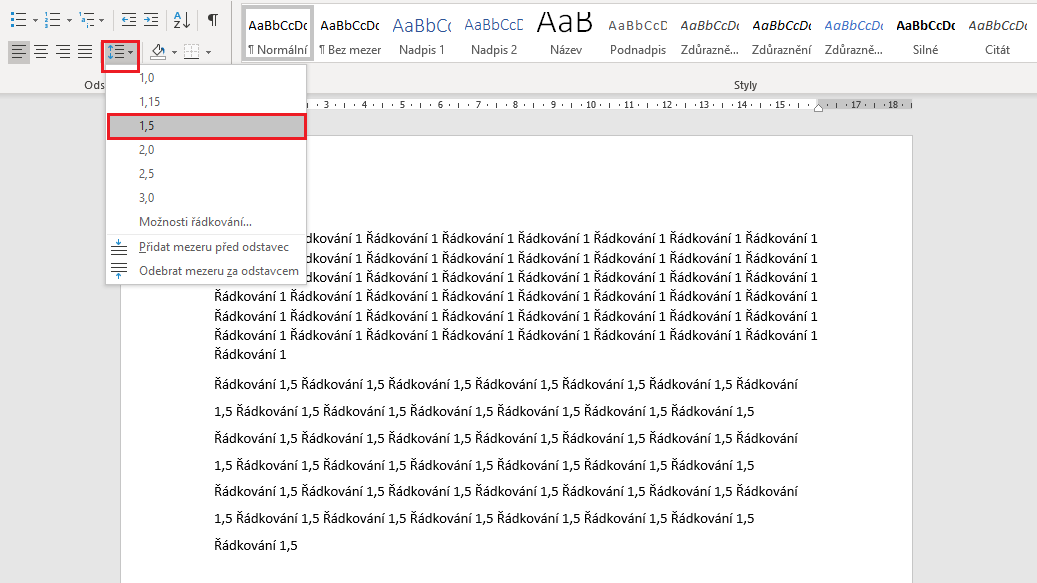1037x583 pixels.
Task: Click the numbered list icon
Action: pos(52,20)
